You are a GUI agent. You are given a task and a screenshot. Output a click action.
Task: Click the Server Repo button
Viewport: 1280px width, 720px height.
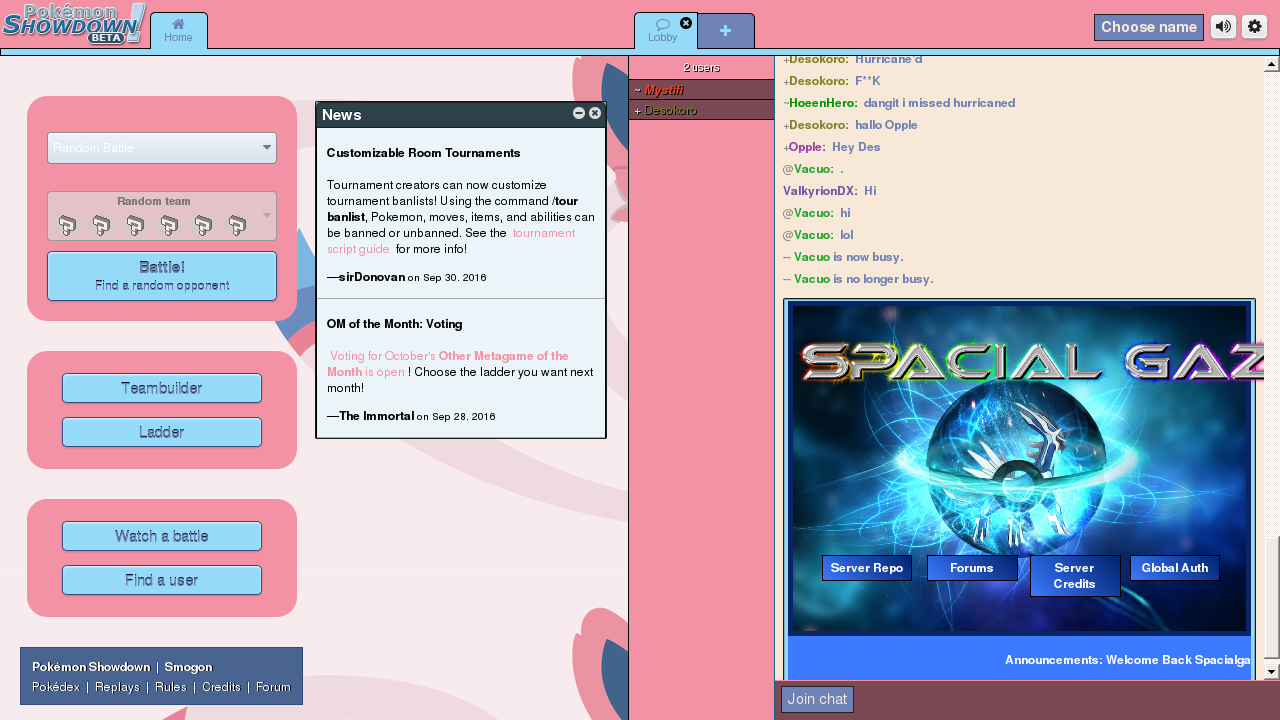pos(867,568)
